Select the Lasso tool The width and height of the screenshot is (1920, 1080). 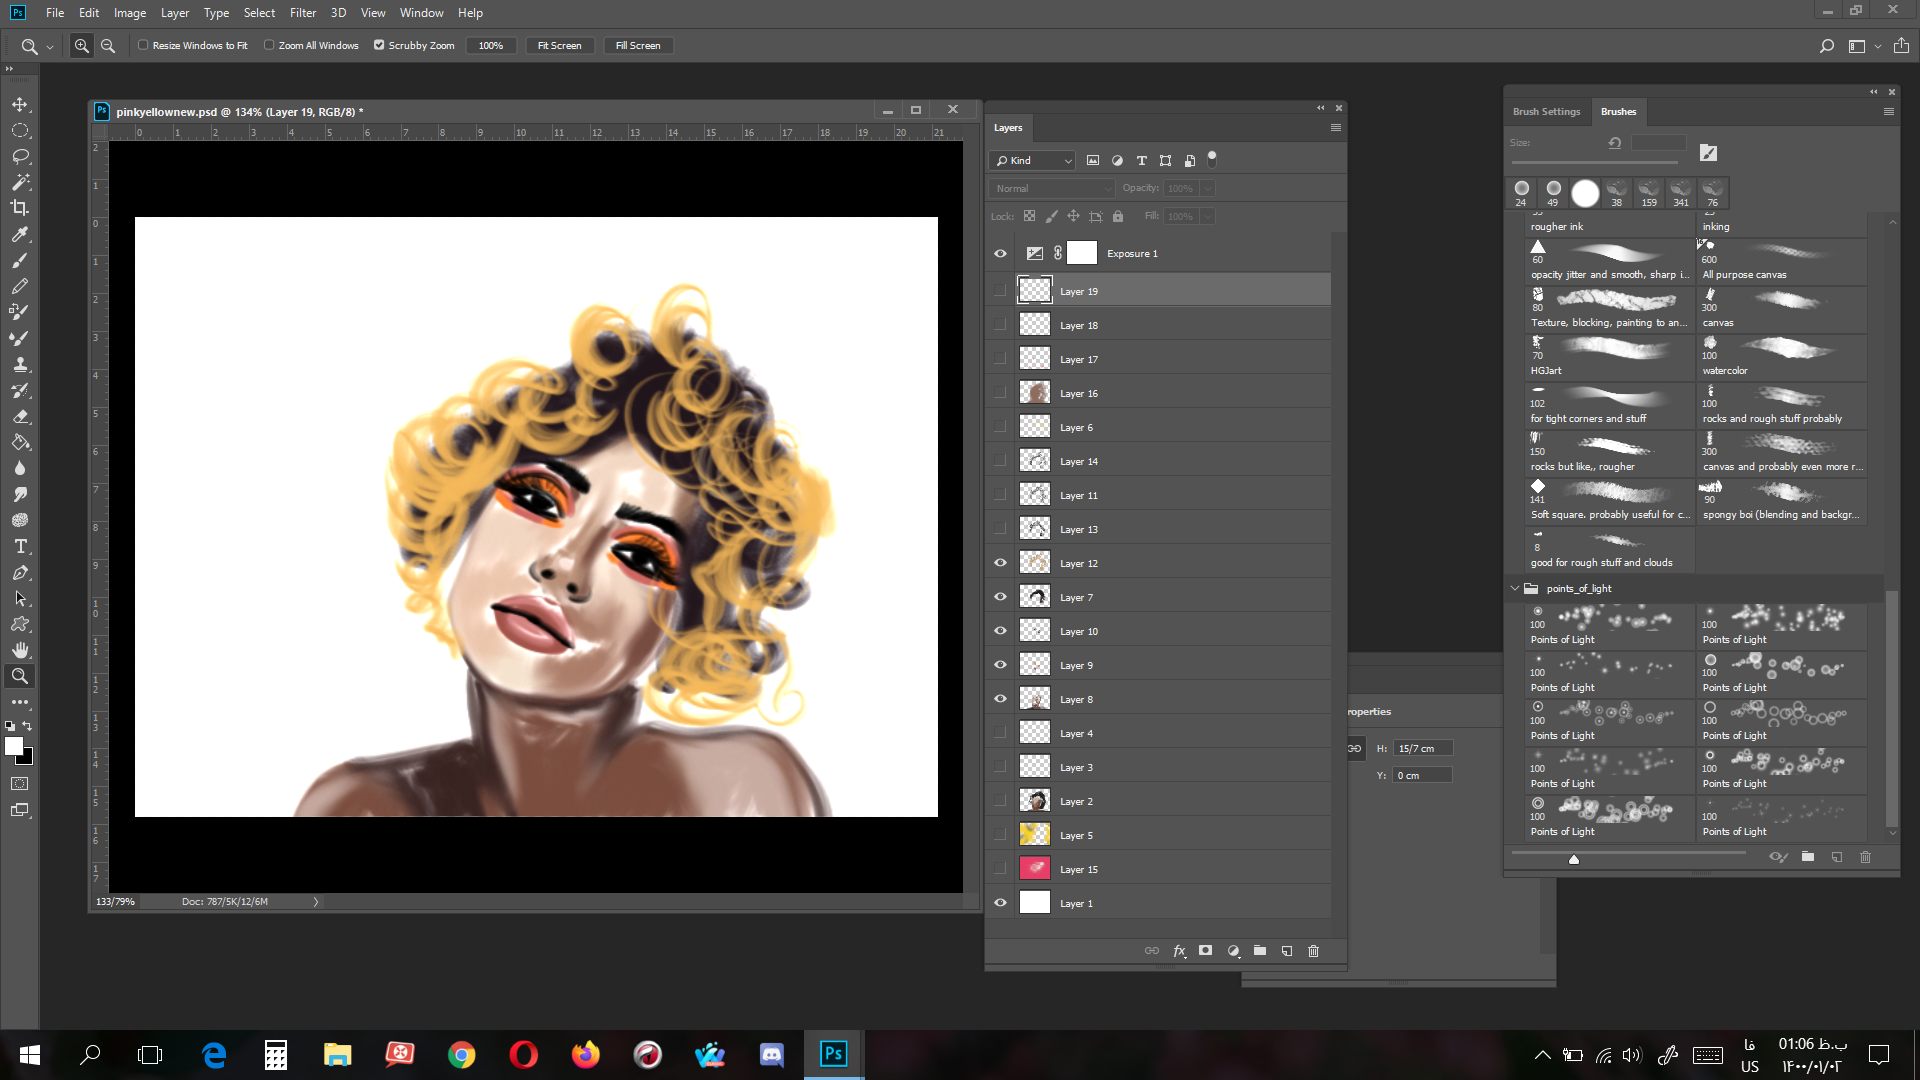(x=20, y=156)
